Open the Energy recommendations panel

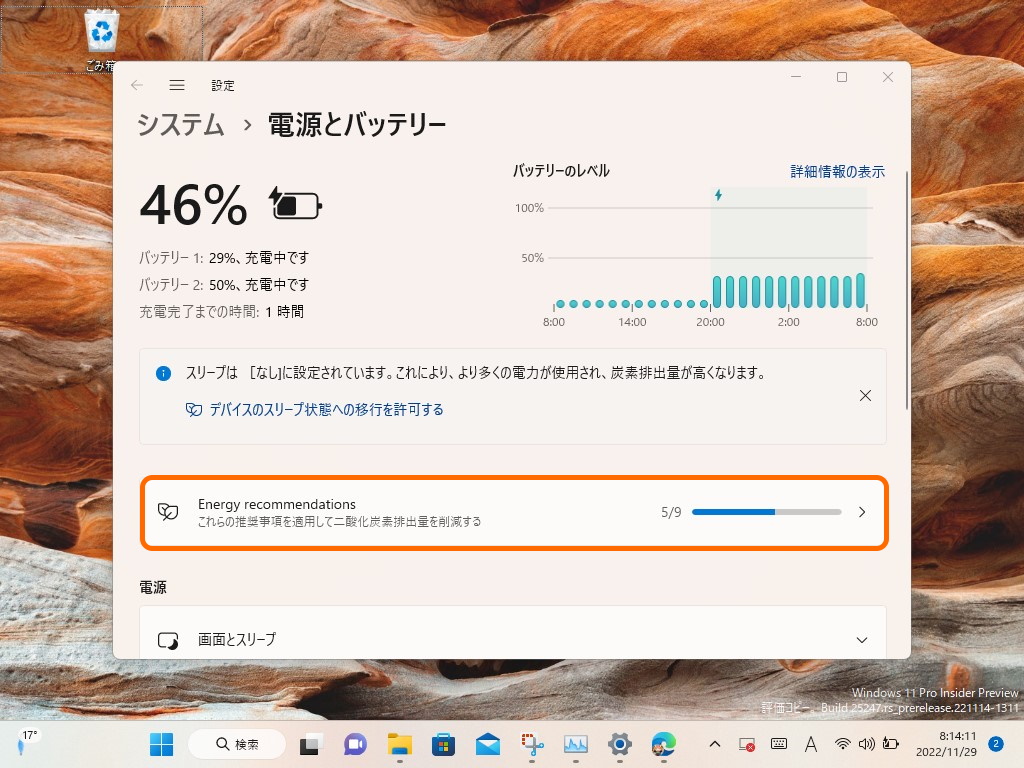click(x=513, y=512)
